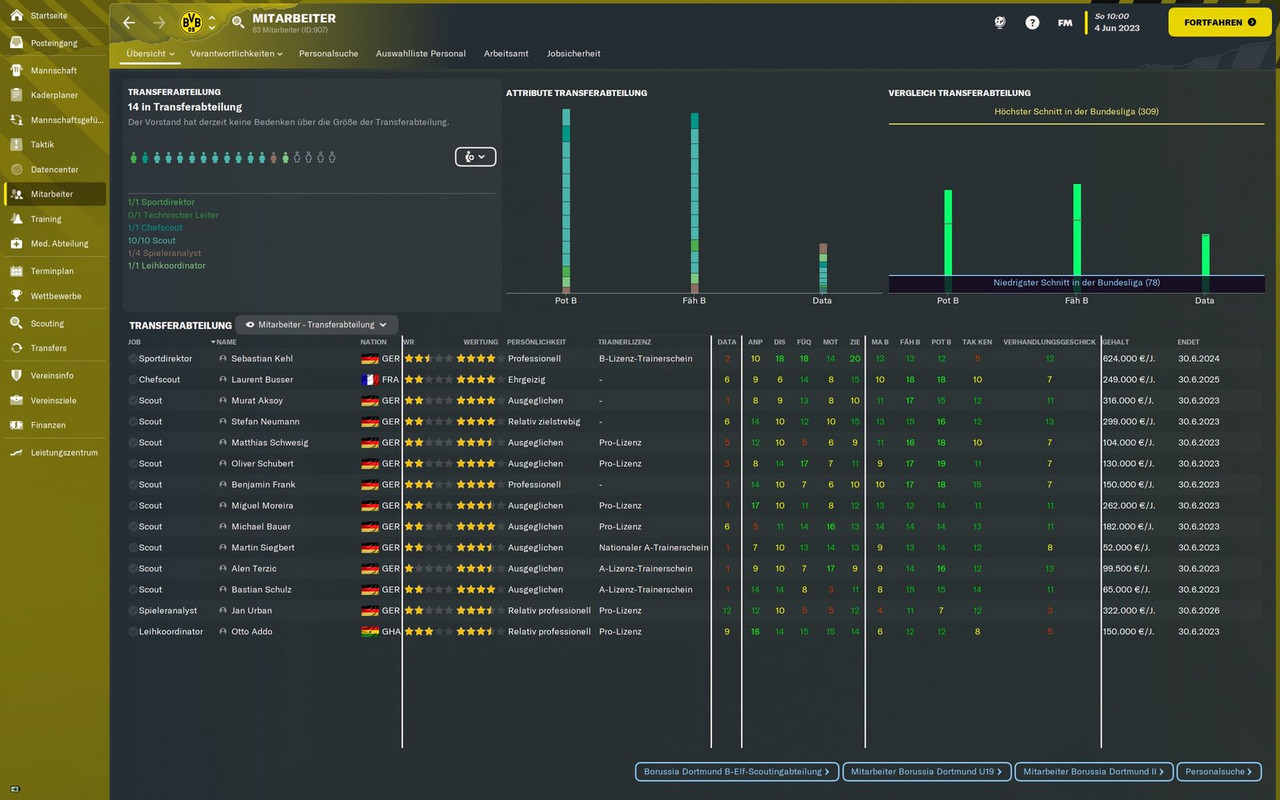This screenshot has height=800, width=1280.
Task: Click the 1/1 Sportdirektor staffing line
Action: (161, 202)
